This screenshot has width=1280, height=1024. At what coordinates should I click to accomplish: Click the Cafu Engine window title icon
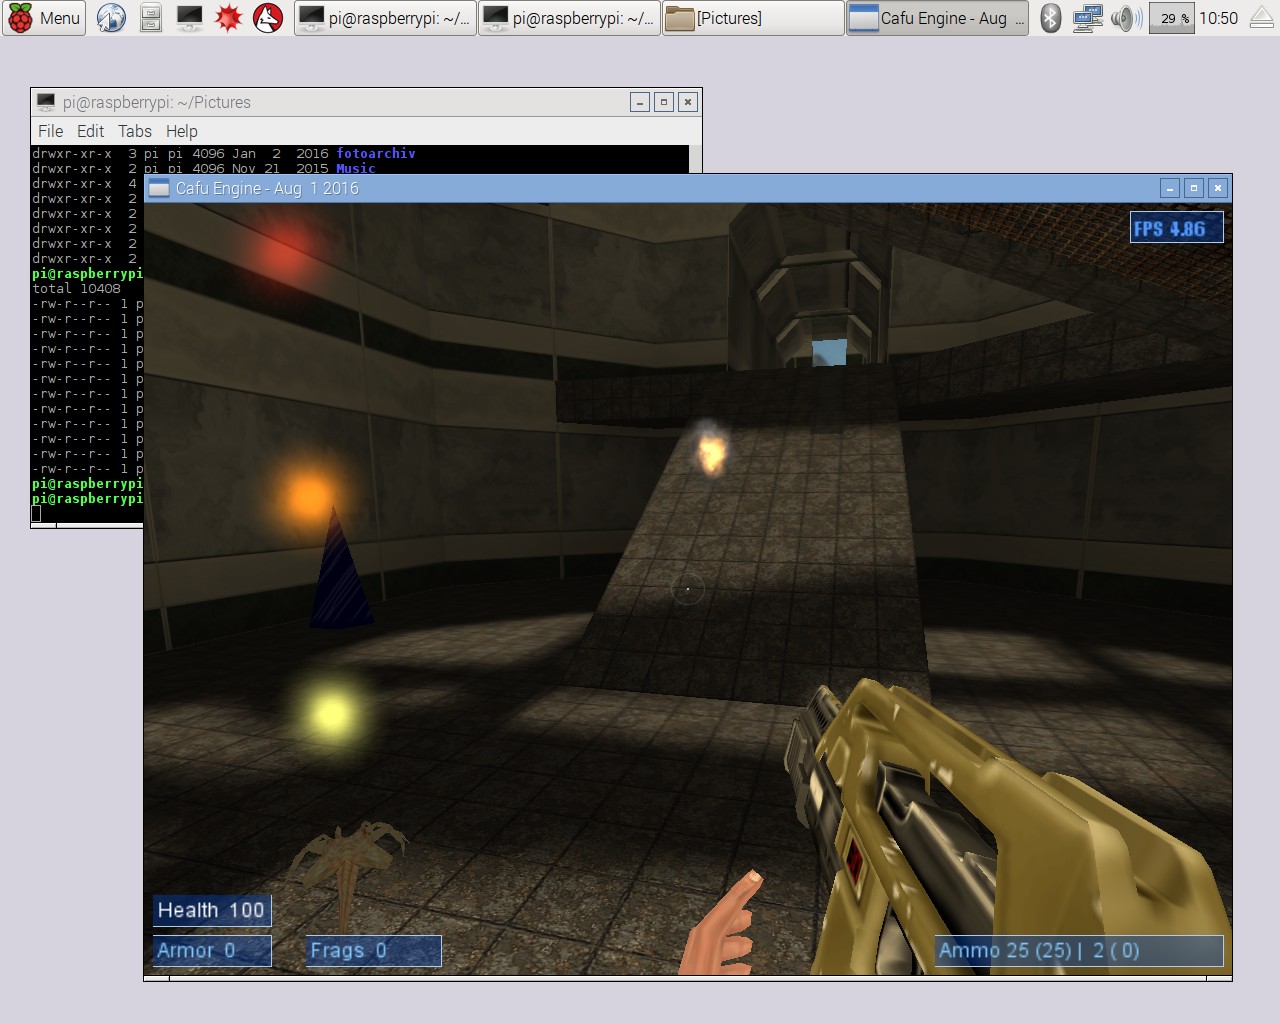[159, 188]
